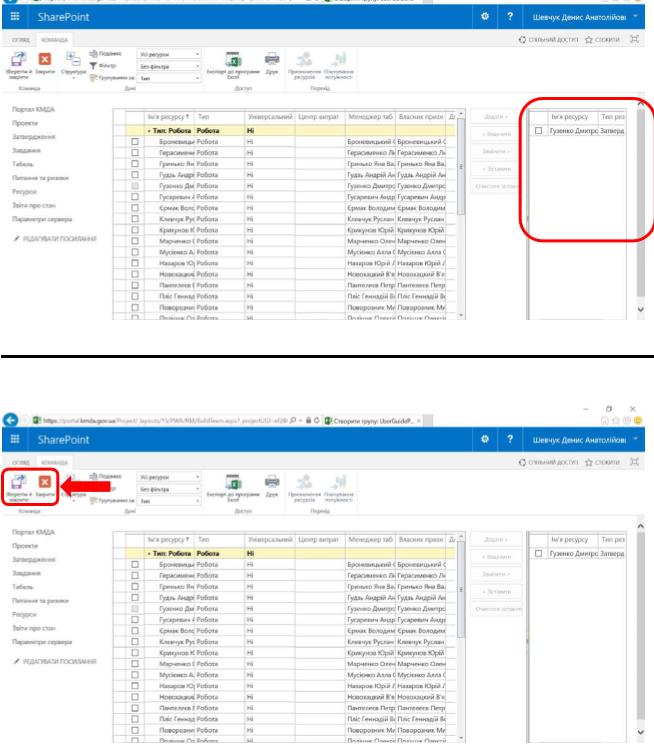This screenshot has width=654, height=755.
Task: Click the vertical scrollbar of the lower resource grid
Action: point(461,620)
